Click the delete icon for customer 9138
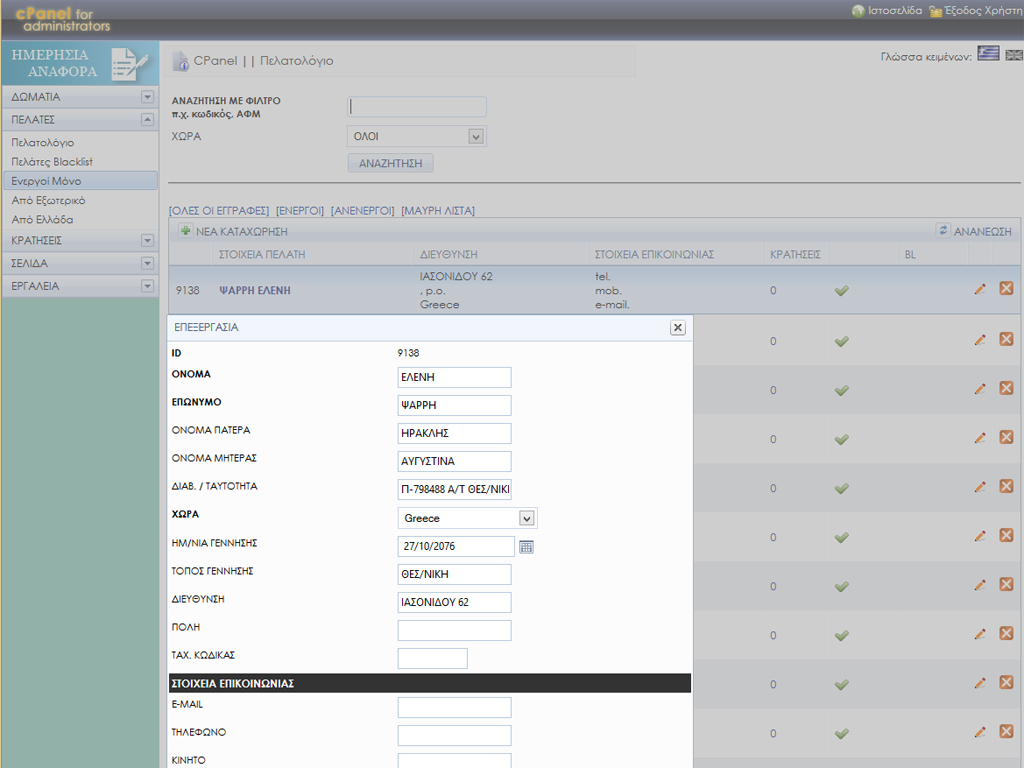This screenshot has width=1024, height=768. tap(1006, 289)
